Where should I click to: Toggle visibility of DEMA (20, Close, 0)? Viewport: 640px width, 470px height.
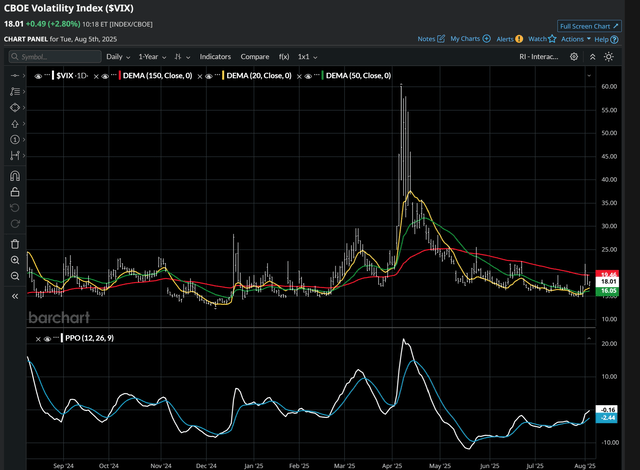[x=209, y=76]
